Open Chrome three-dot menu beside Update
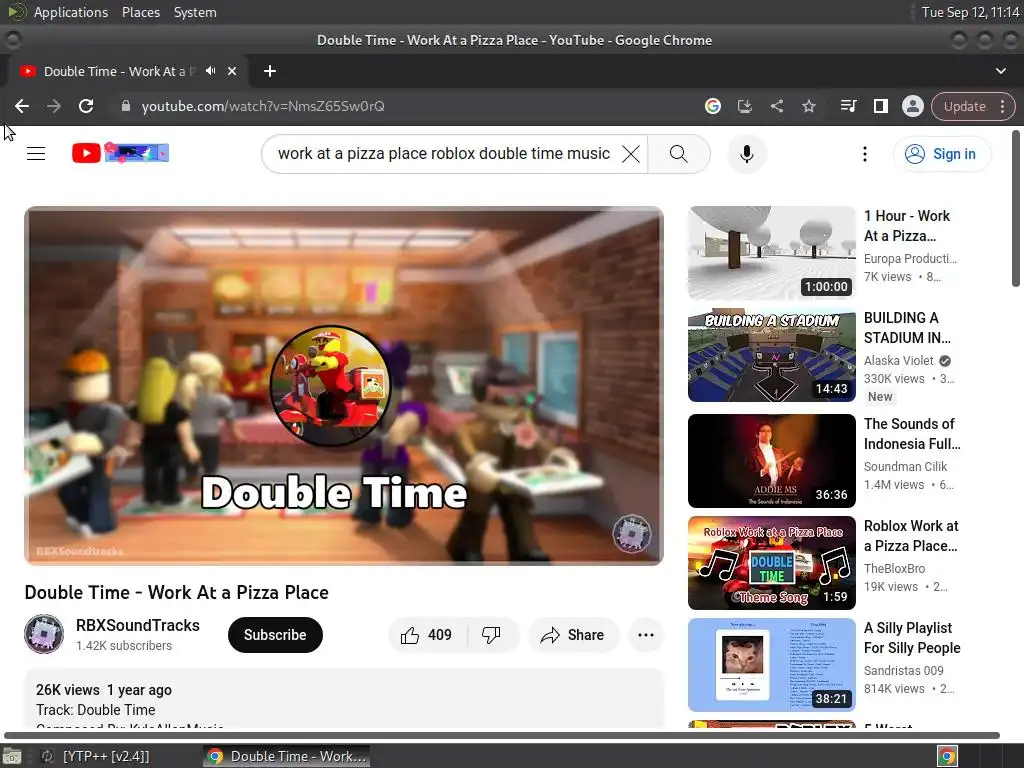Viewport: 1024px width, 768px height. [1002, 106]
